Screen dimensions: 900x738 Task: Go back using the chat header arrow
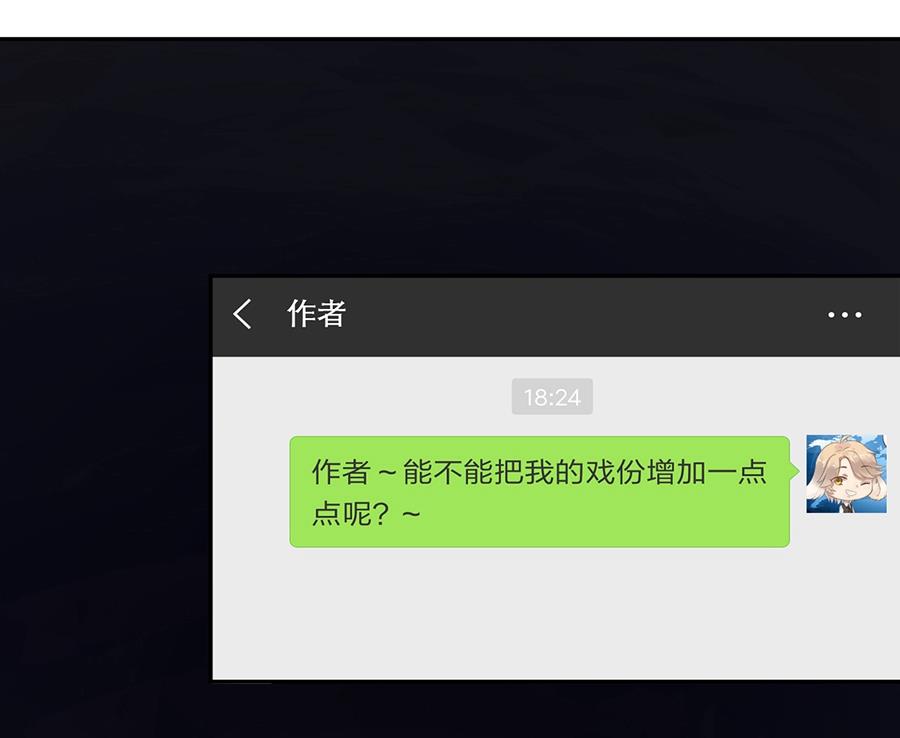(x=242, y=314)
